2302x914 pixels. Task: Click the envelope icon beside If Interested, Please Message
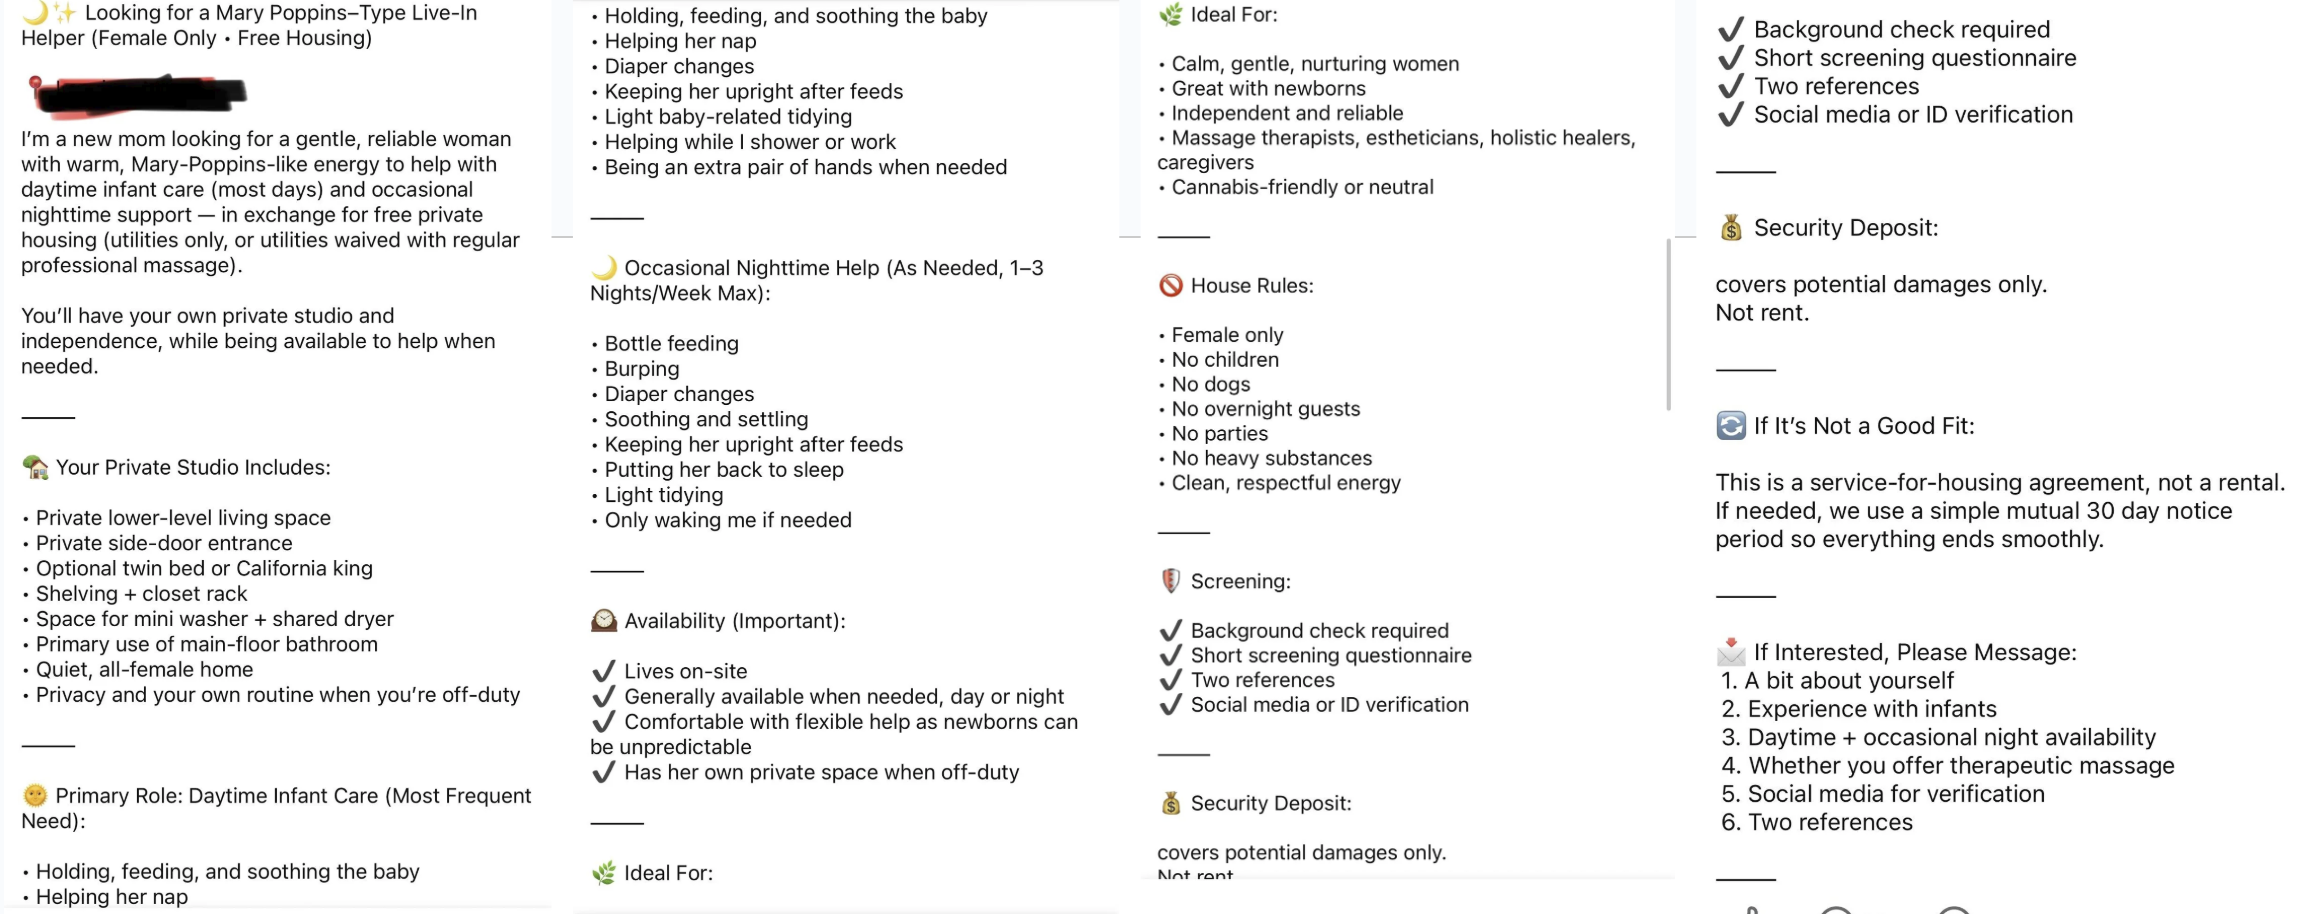(1731, 652)
